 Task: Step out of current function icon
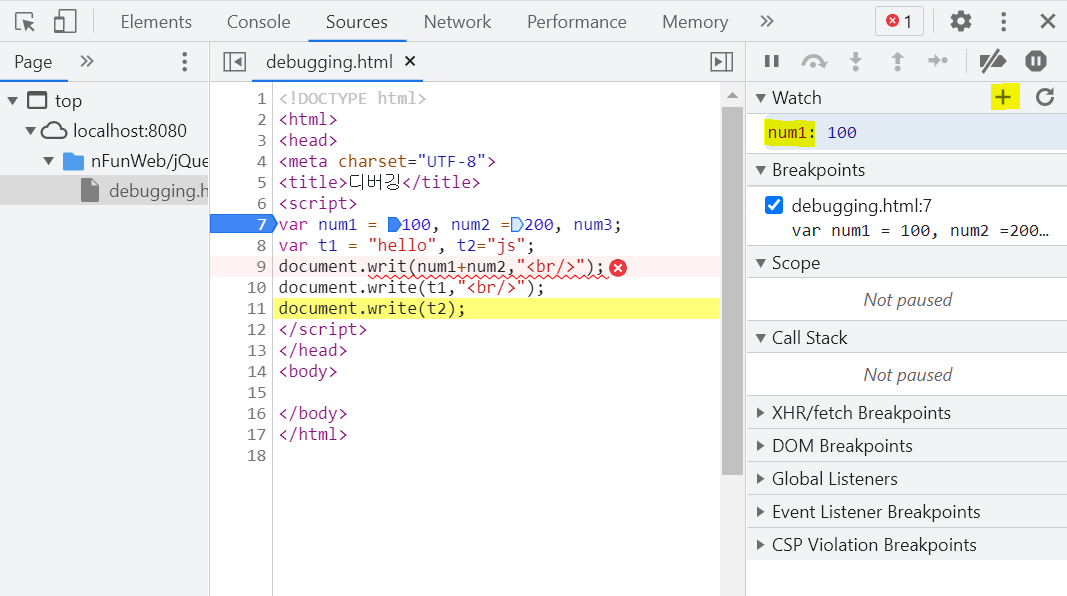(898, 61)
